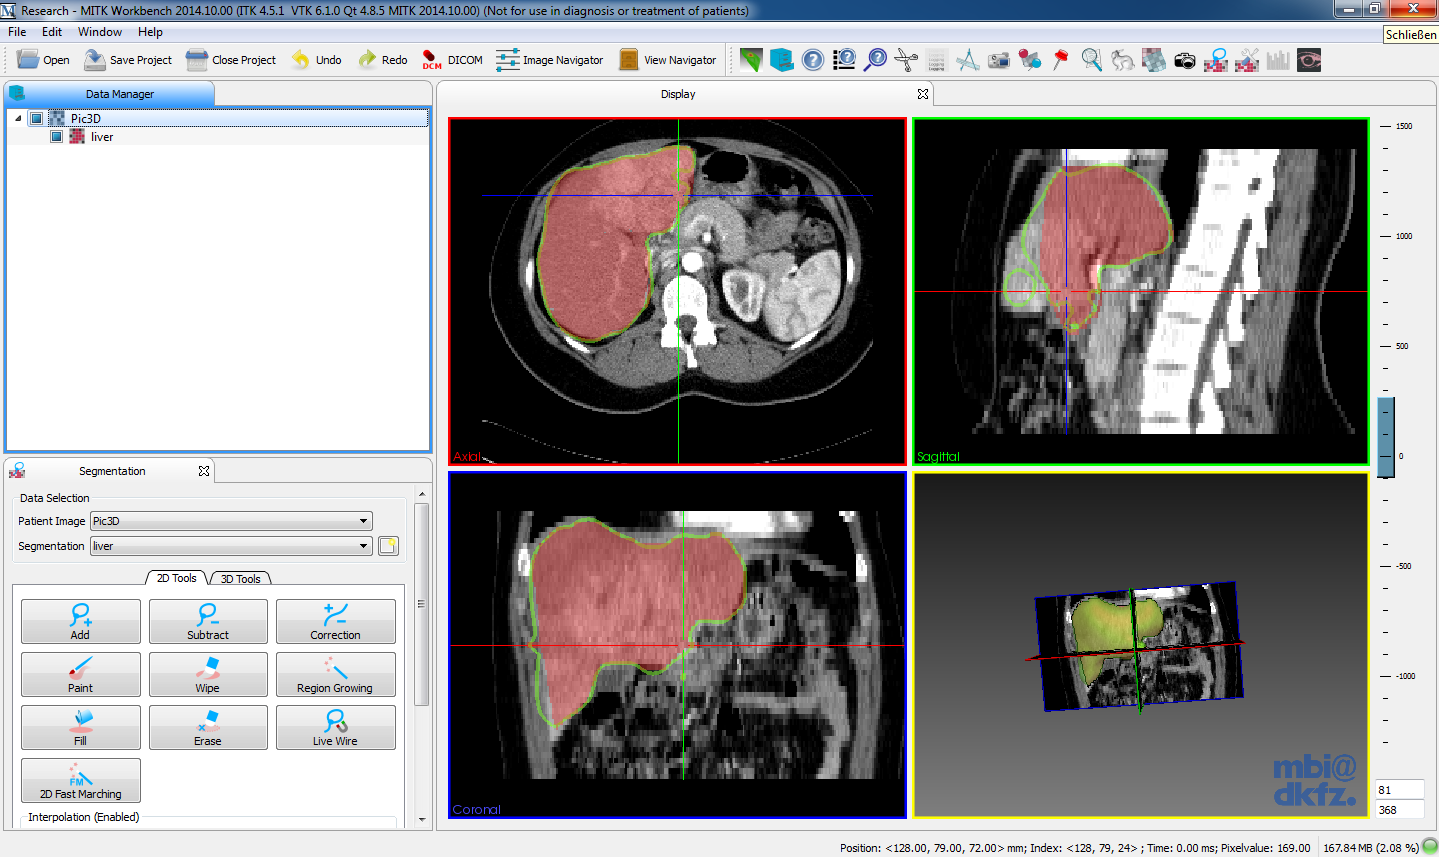
Task: Click the rabbit toolbar icon
Action: click(x=1123, y=60)
